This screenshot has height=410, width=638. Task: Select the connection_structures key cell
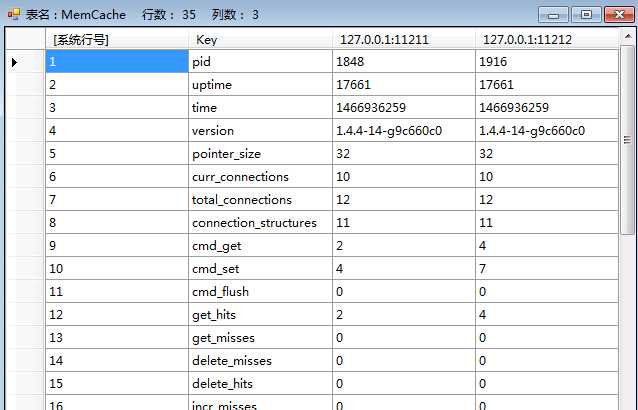point(260,222)
